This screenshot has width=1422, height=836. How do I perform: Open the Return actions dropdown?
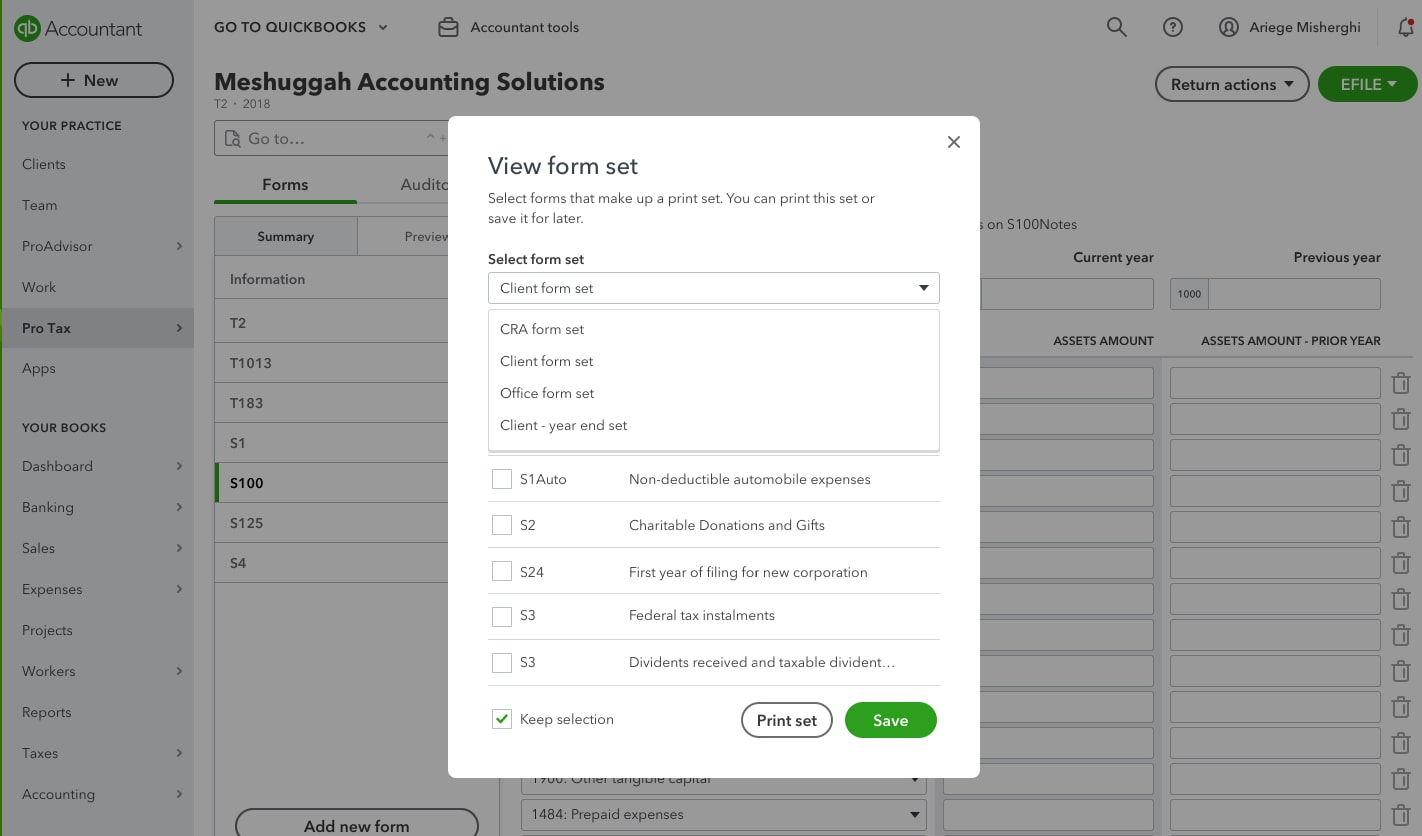coord(1232,85)
